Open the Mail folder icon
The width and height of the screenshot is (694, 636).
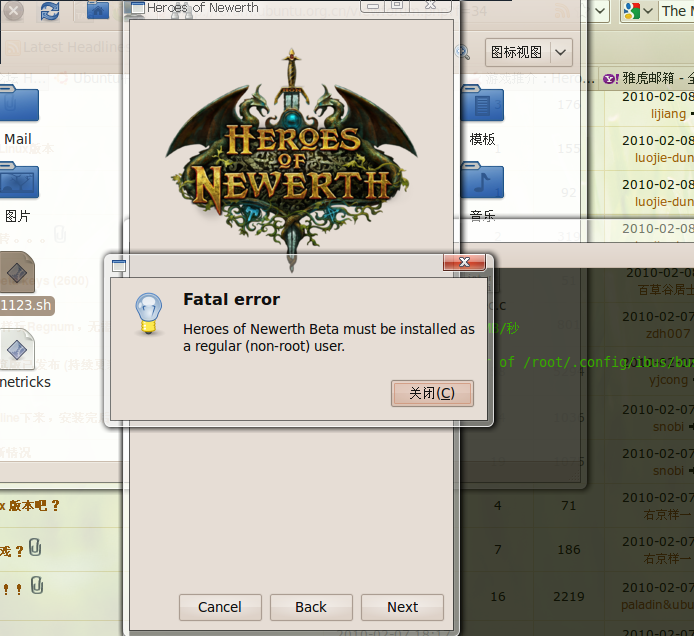pyautogui.click(x=19, y=104)
